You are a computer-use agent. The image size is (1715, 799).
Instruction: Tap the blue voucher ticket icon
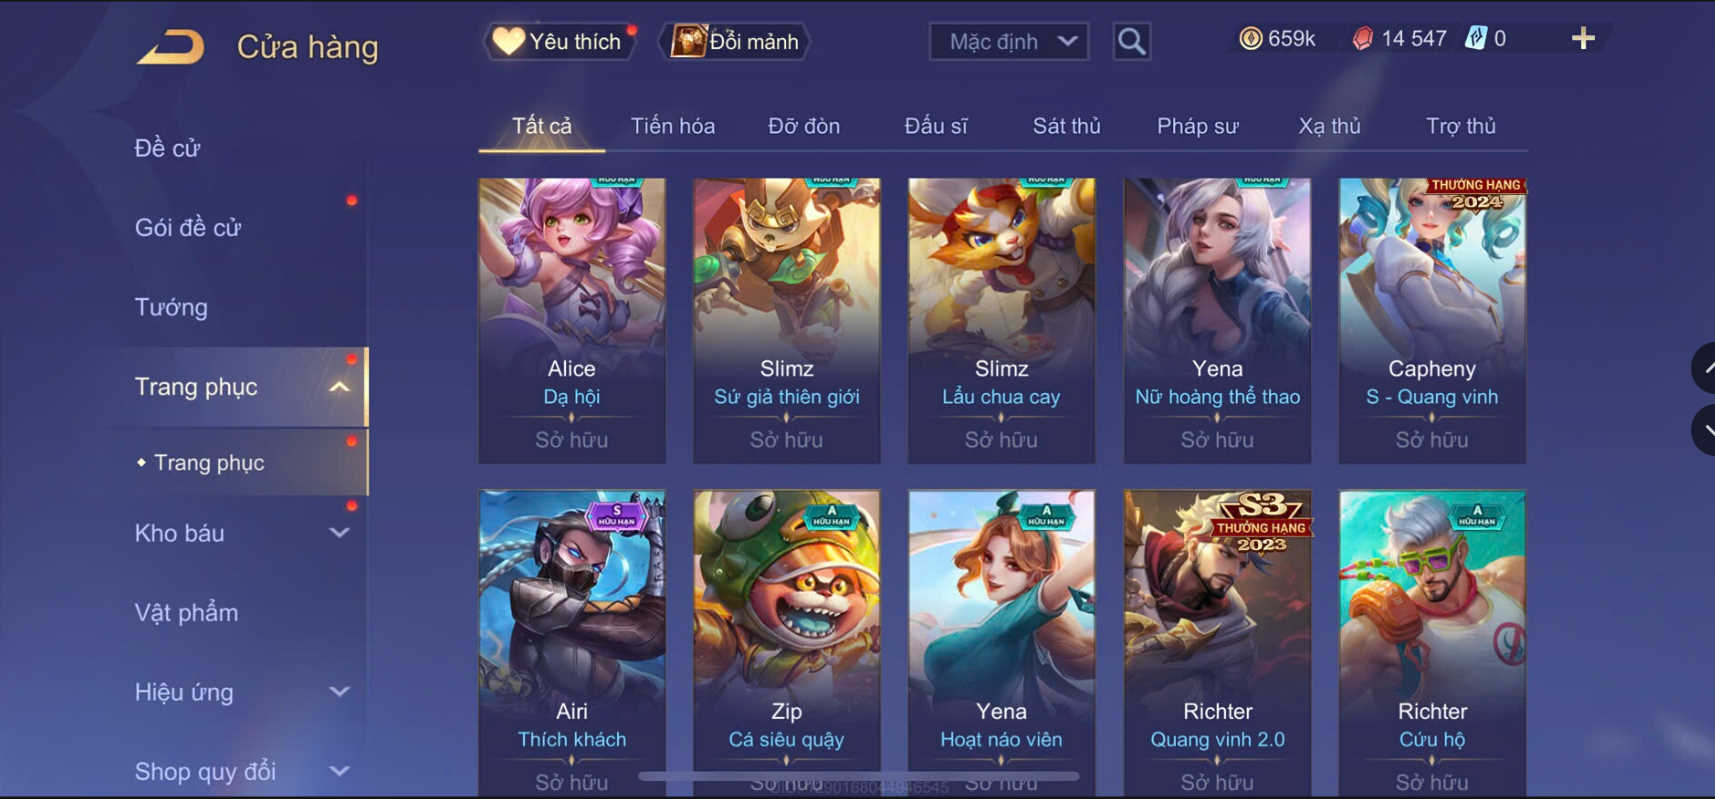click(1475, 38)
